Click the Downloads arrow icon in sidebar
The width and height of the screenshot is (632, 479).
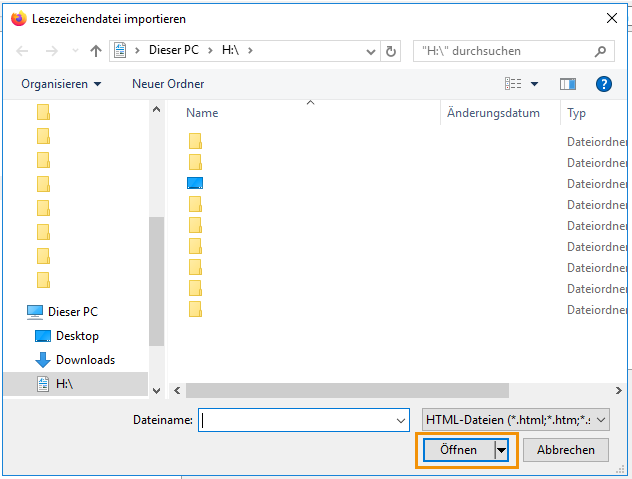pos(43,360)
